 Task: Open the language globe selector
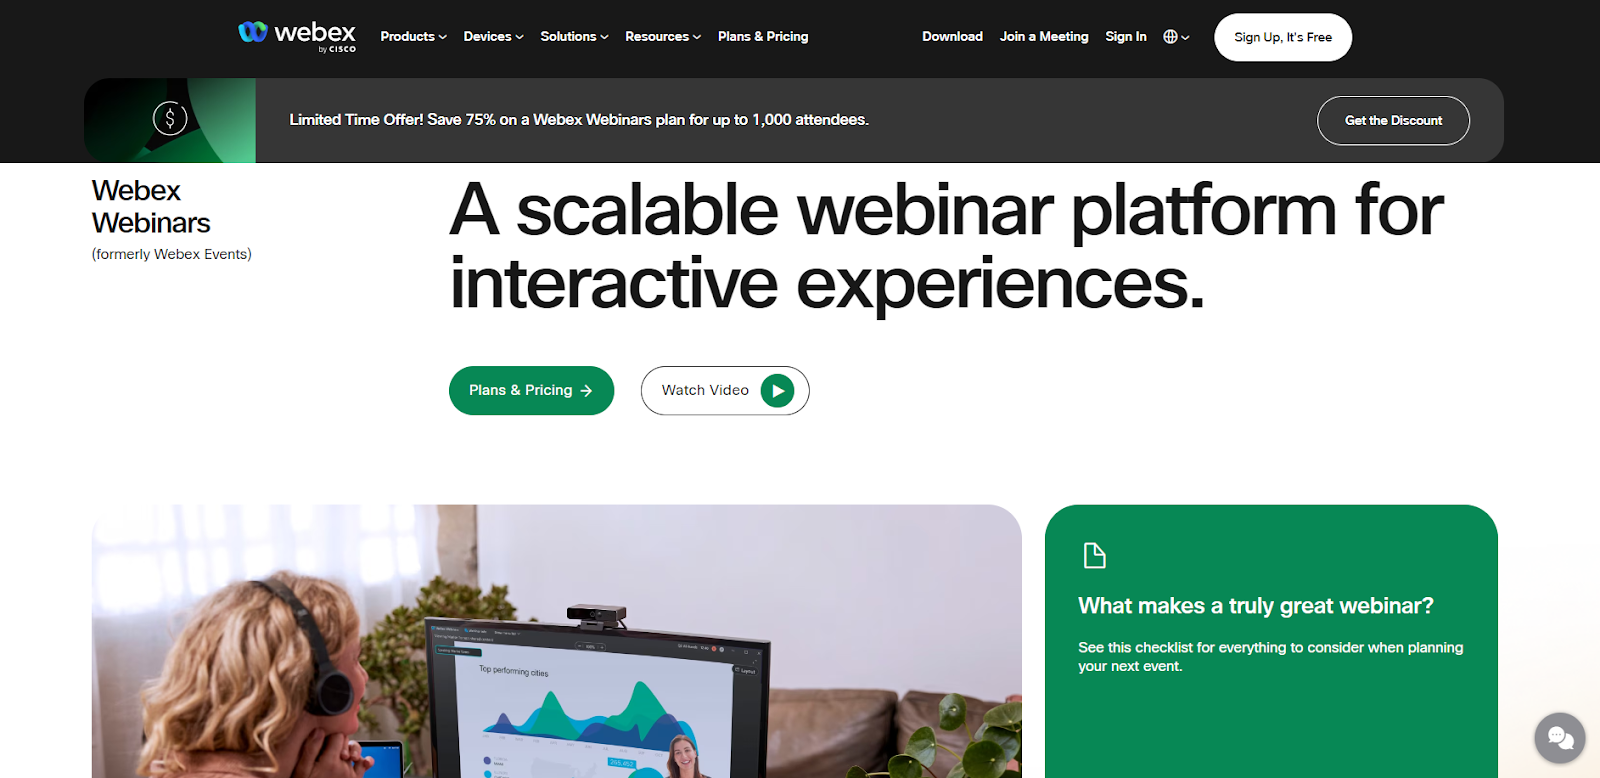tap(1176, 37)
